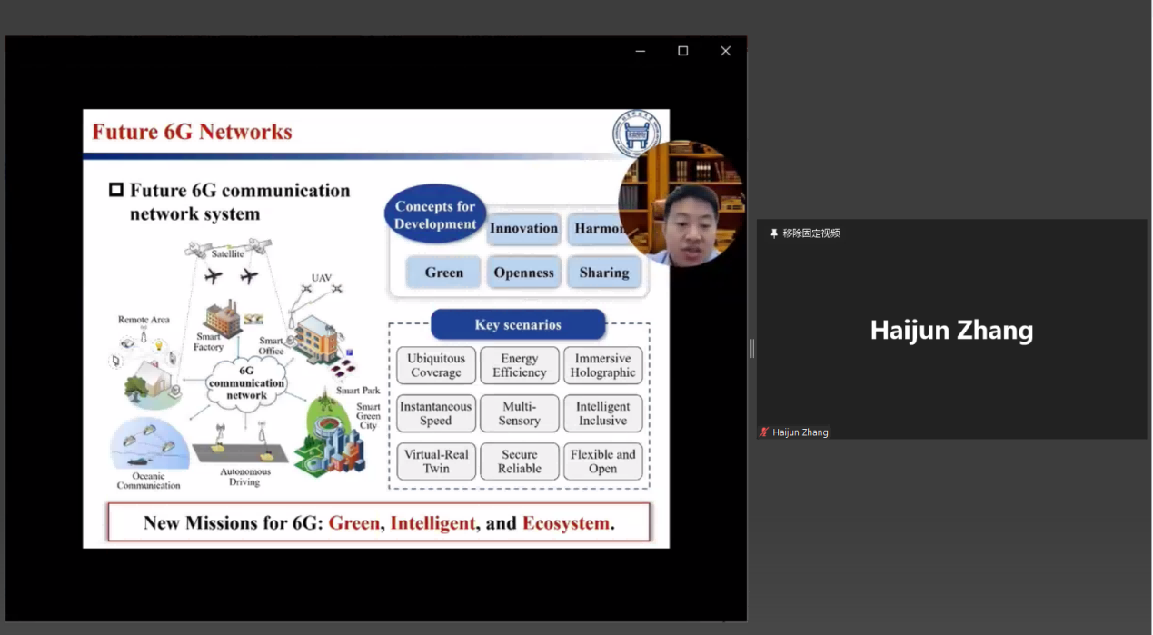This screenshot has width=1153, height=635.
Task: Click the 移除固定视频 unpin video button
Action: tap(804, 233)
